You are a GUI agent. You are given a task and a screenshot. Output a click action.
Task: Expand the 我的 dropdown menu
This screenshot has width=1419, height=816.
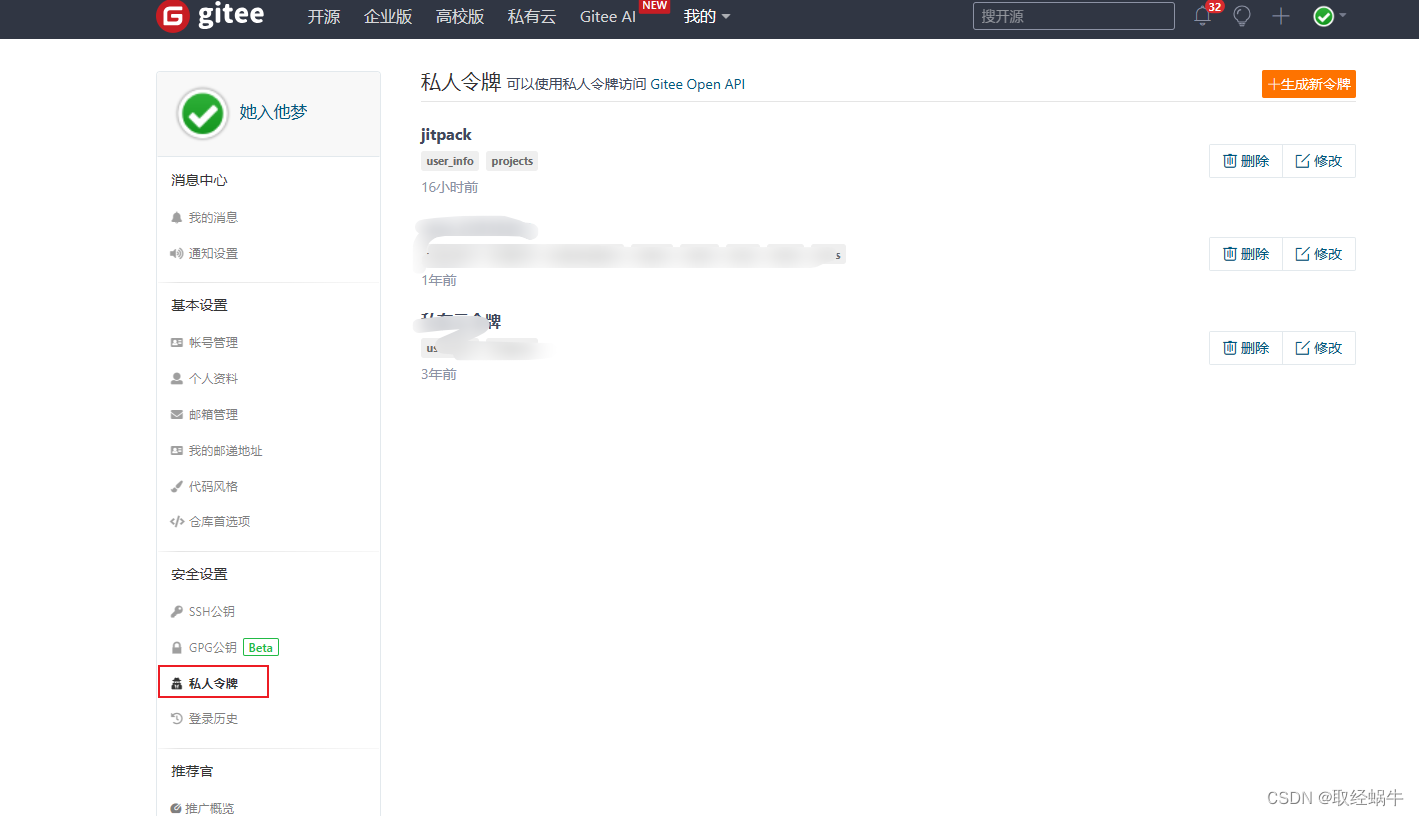point(707,16)
